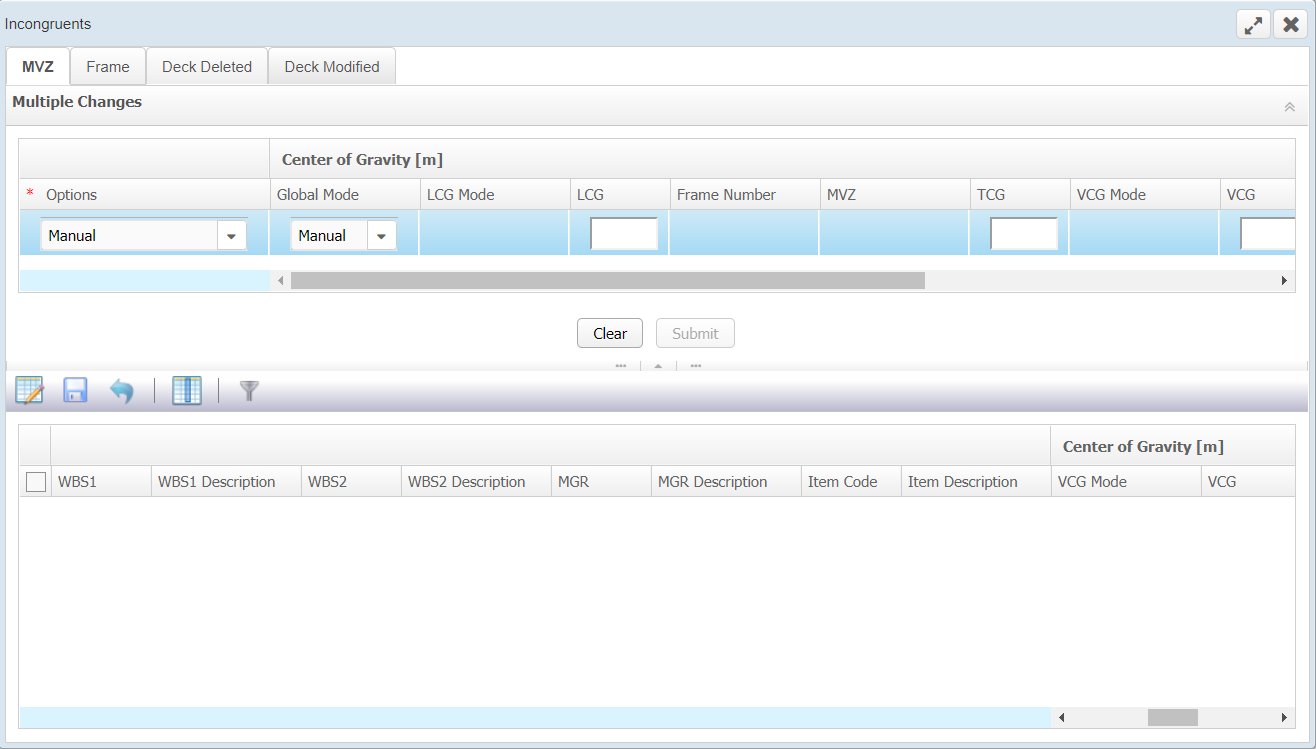Screen dimensions: 1316x749
Task: Click the WBS2 column header
Action: [x=351, y=482]
